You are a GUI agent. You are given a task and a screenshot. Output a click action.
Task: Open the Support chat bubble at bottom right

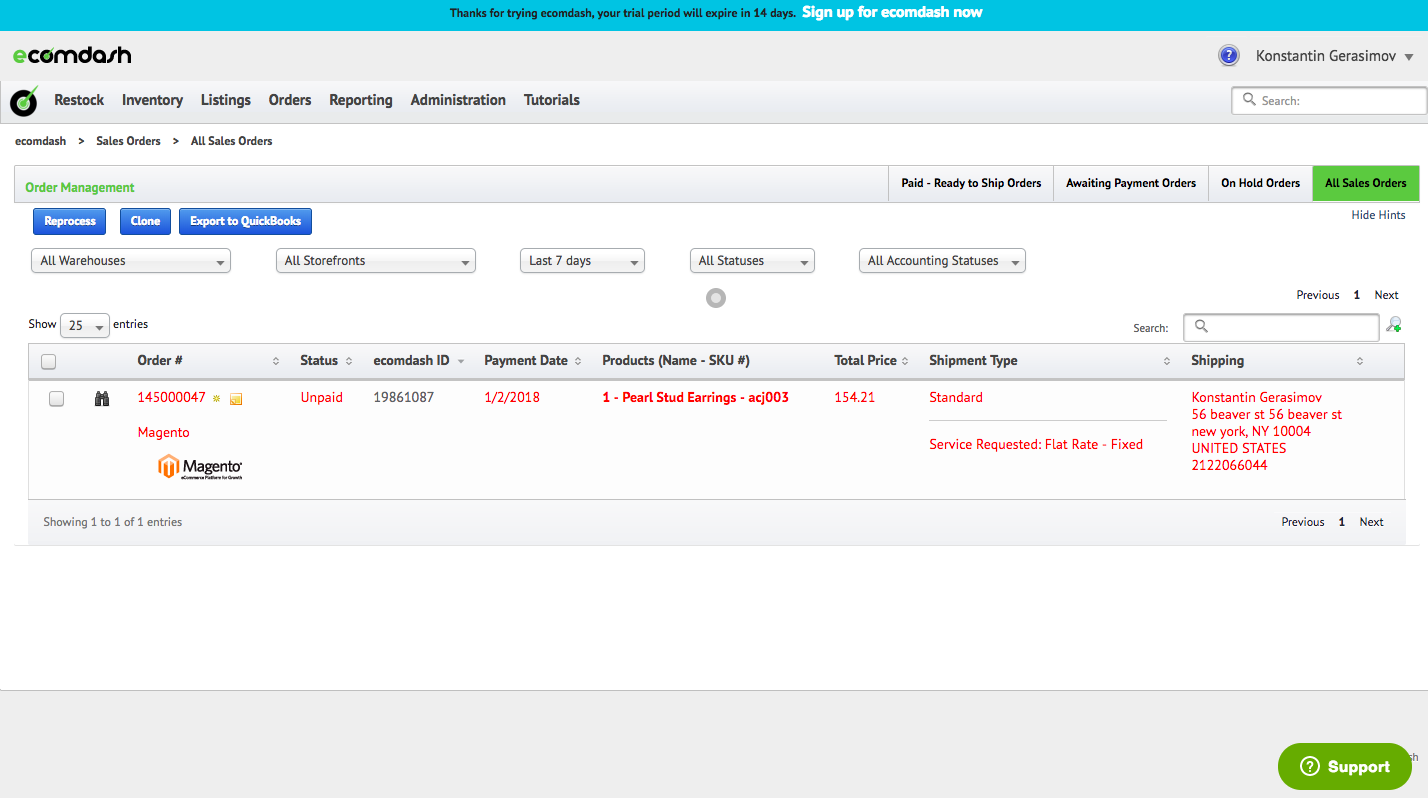point(1344,766)
